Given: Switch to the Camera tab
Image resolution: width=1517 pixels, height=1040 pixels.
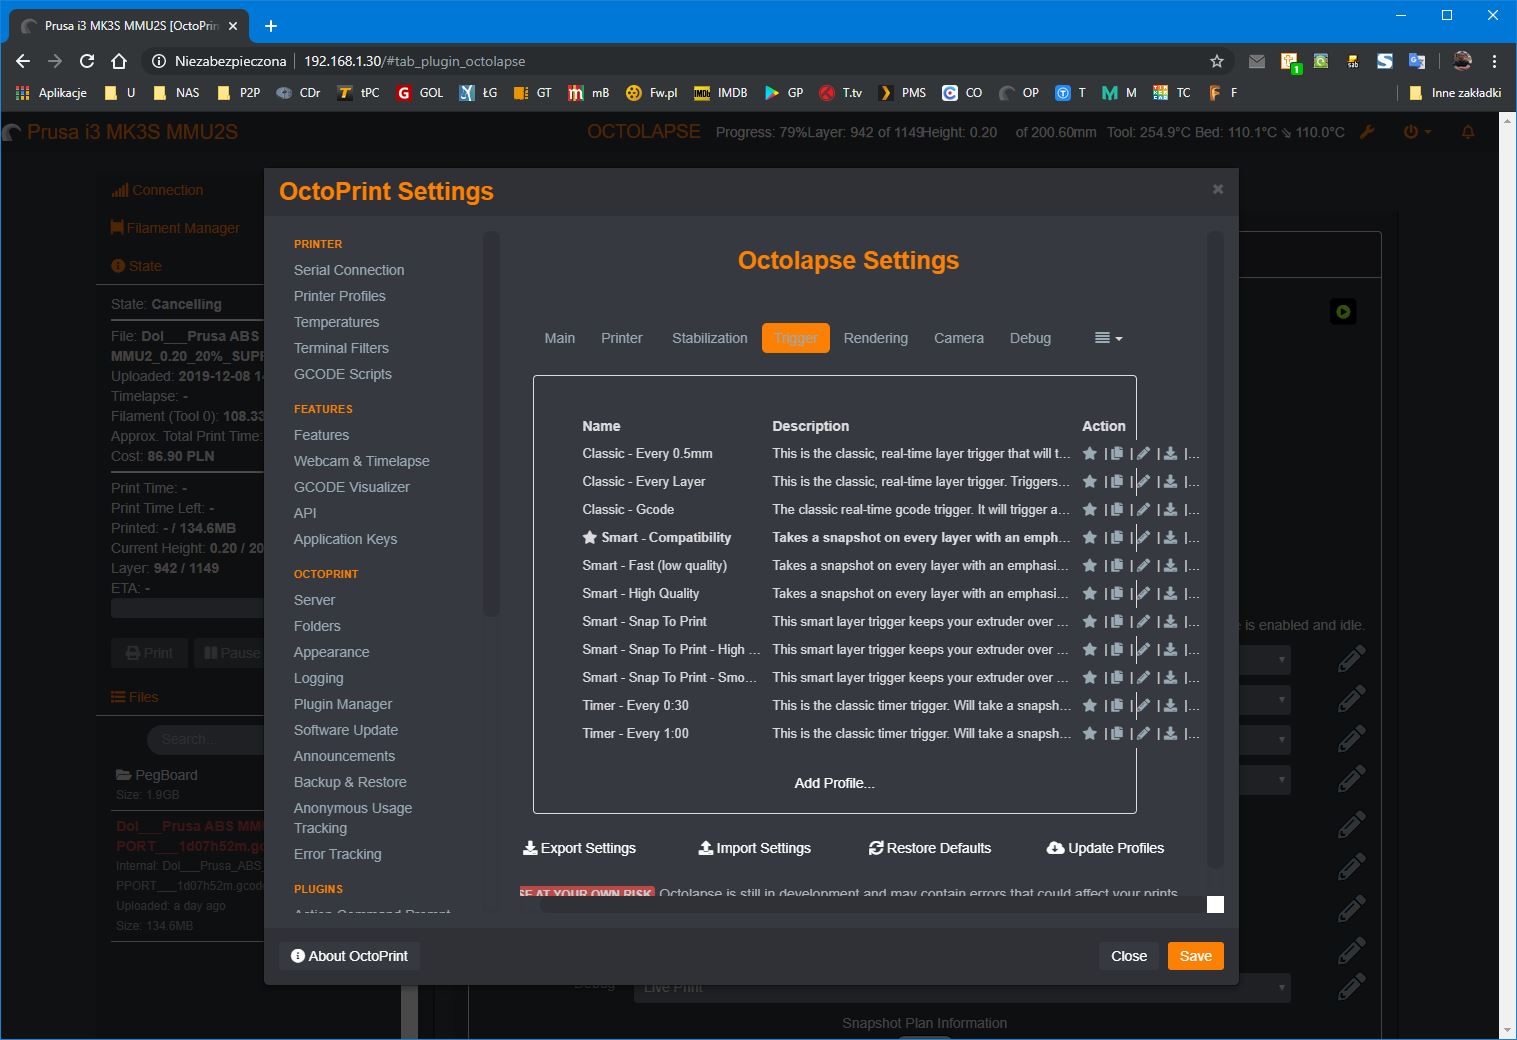Looking at the screenshot, I should 959,338.
